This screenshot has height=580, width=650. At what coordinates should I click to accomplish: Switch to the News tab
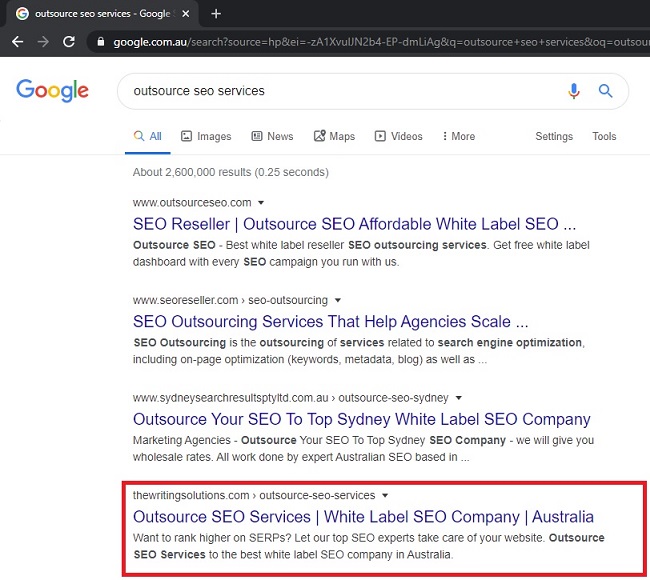pyautogui.click(x=272, y=136)
